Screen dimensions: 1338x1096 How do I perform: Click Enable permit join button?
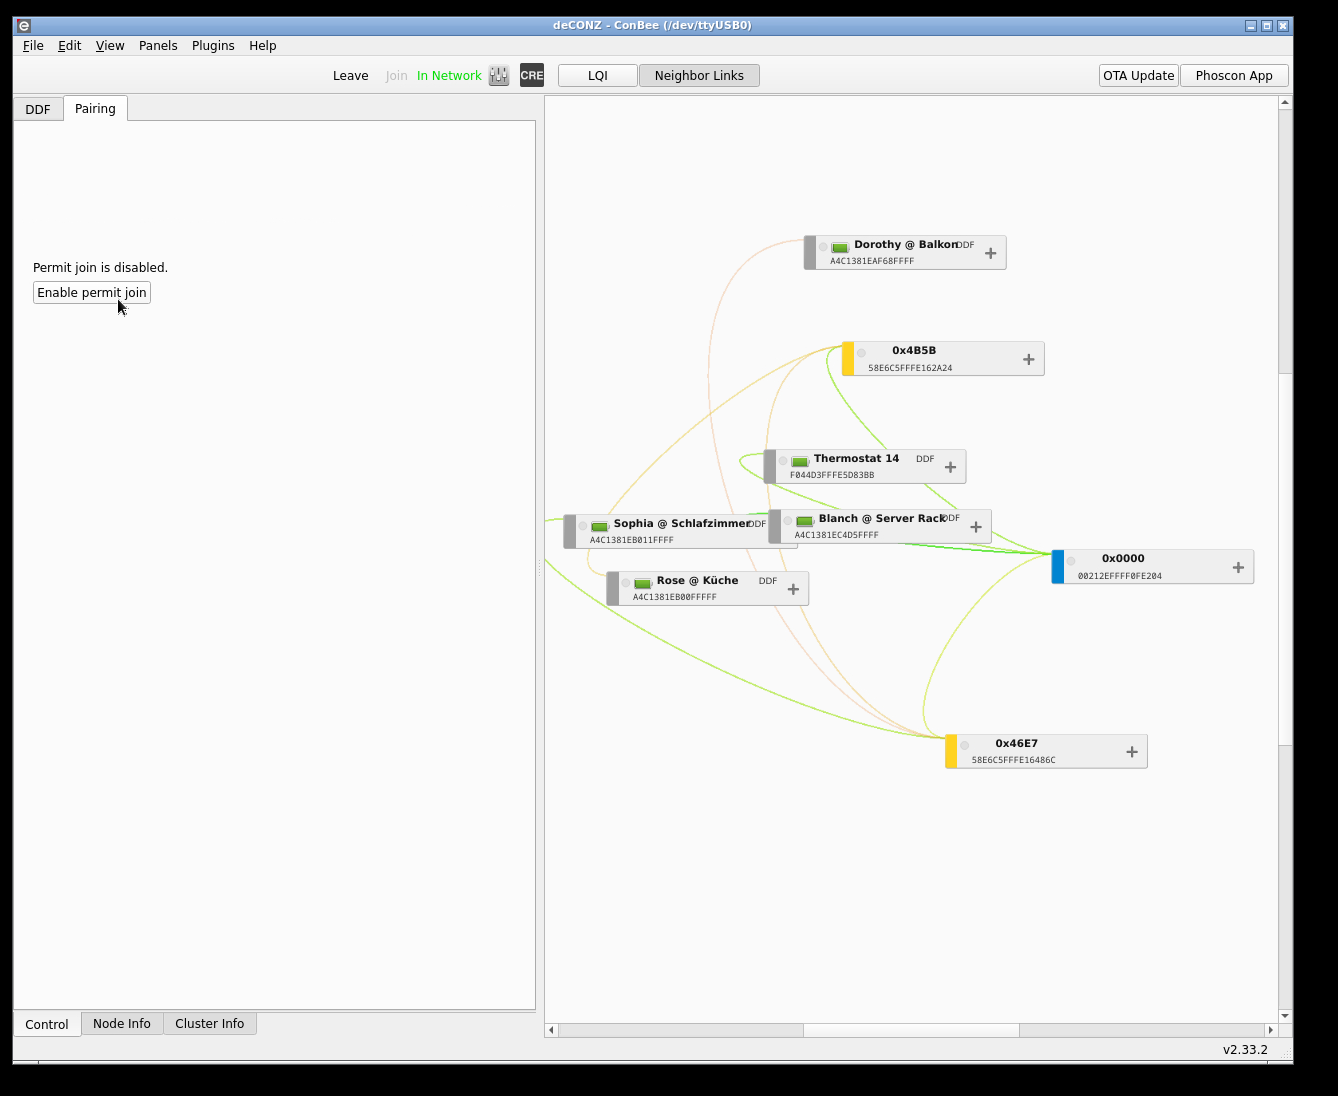click(92, 293)
